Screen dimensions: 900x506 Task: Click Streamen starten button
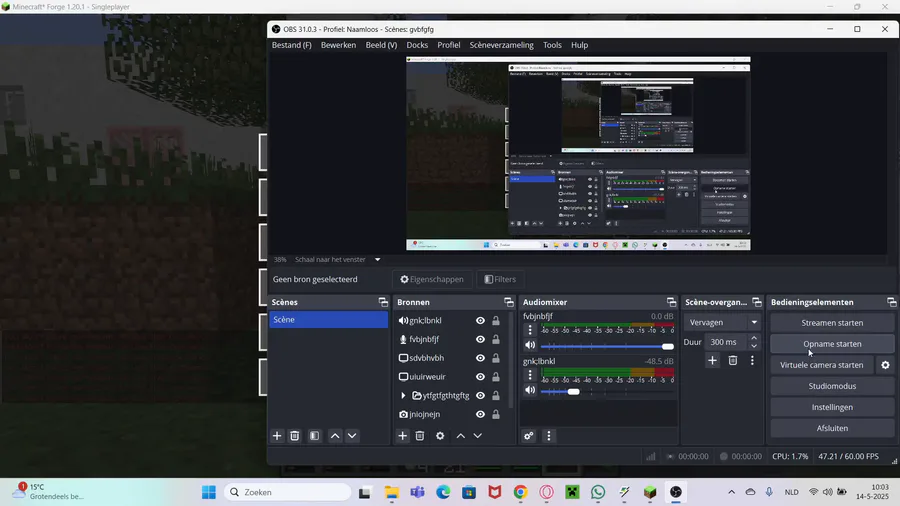(x=832, y=323)
